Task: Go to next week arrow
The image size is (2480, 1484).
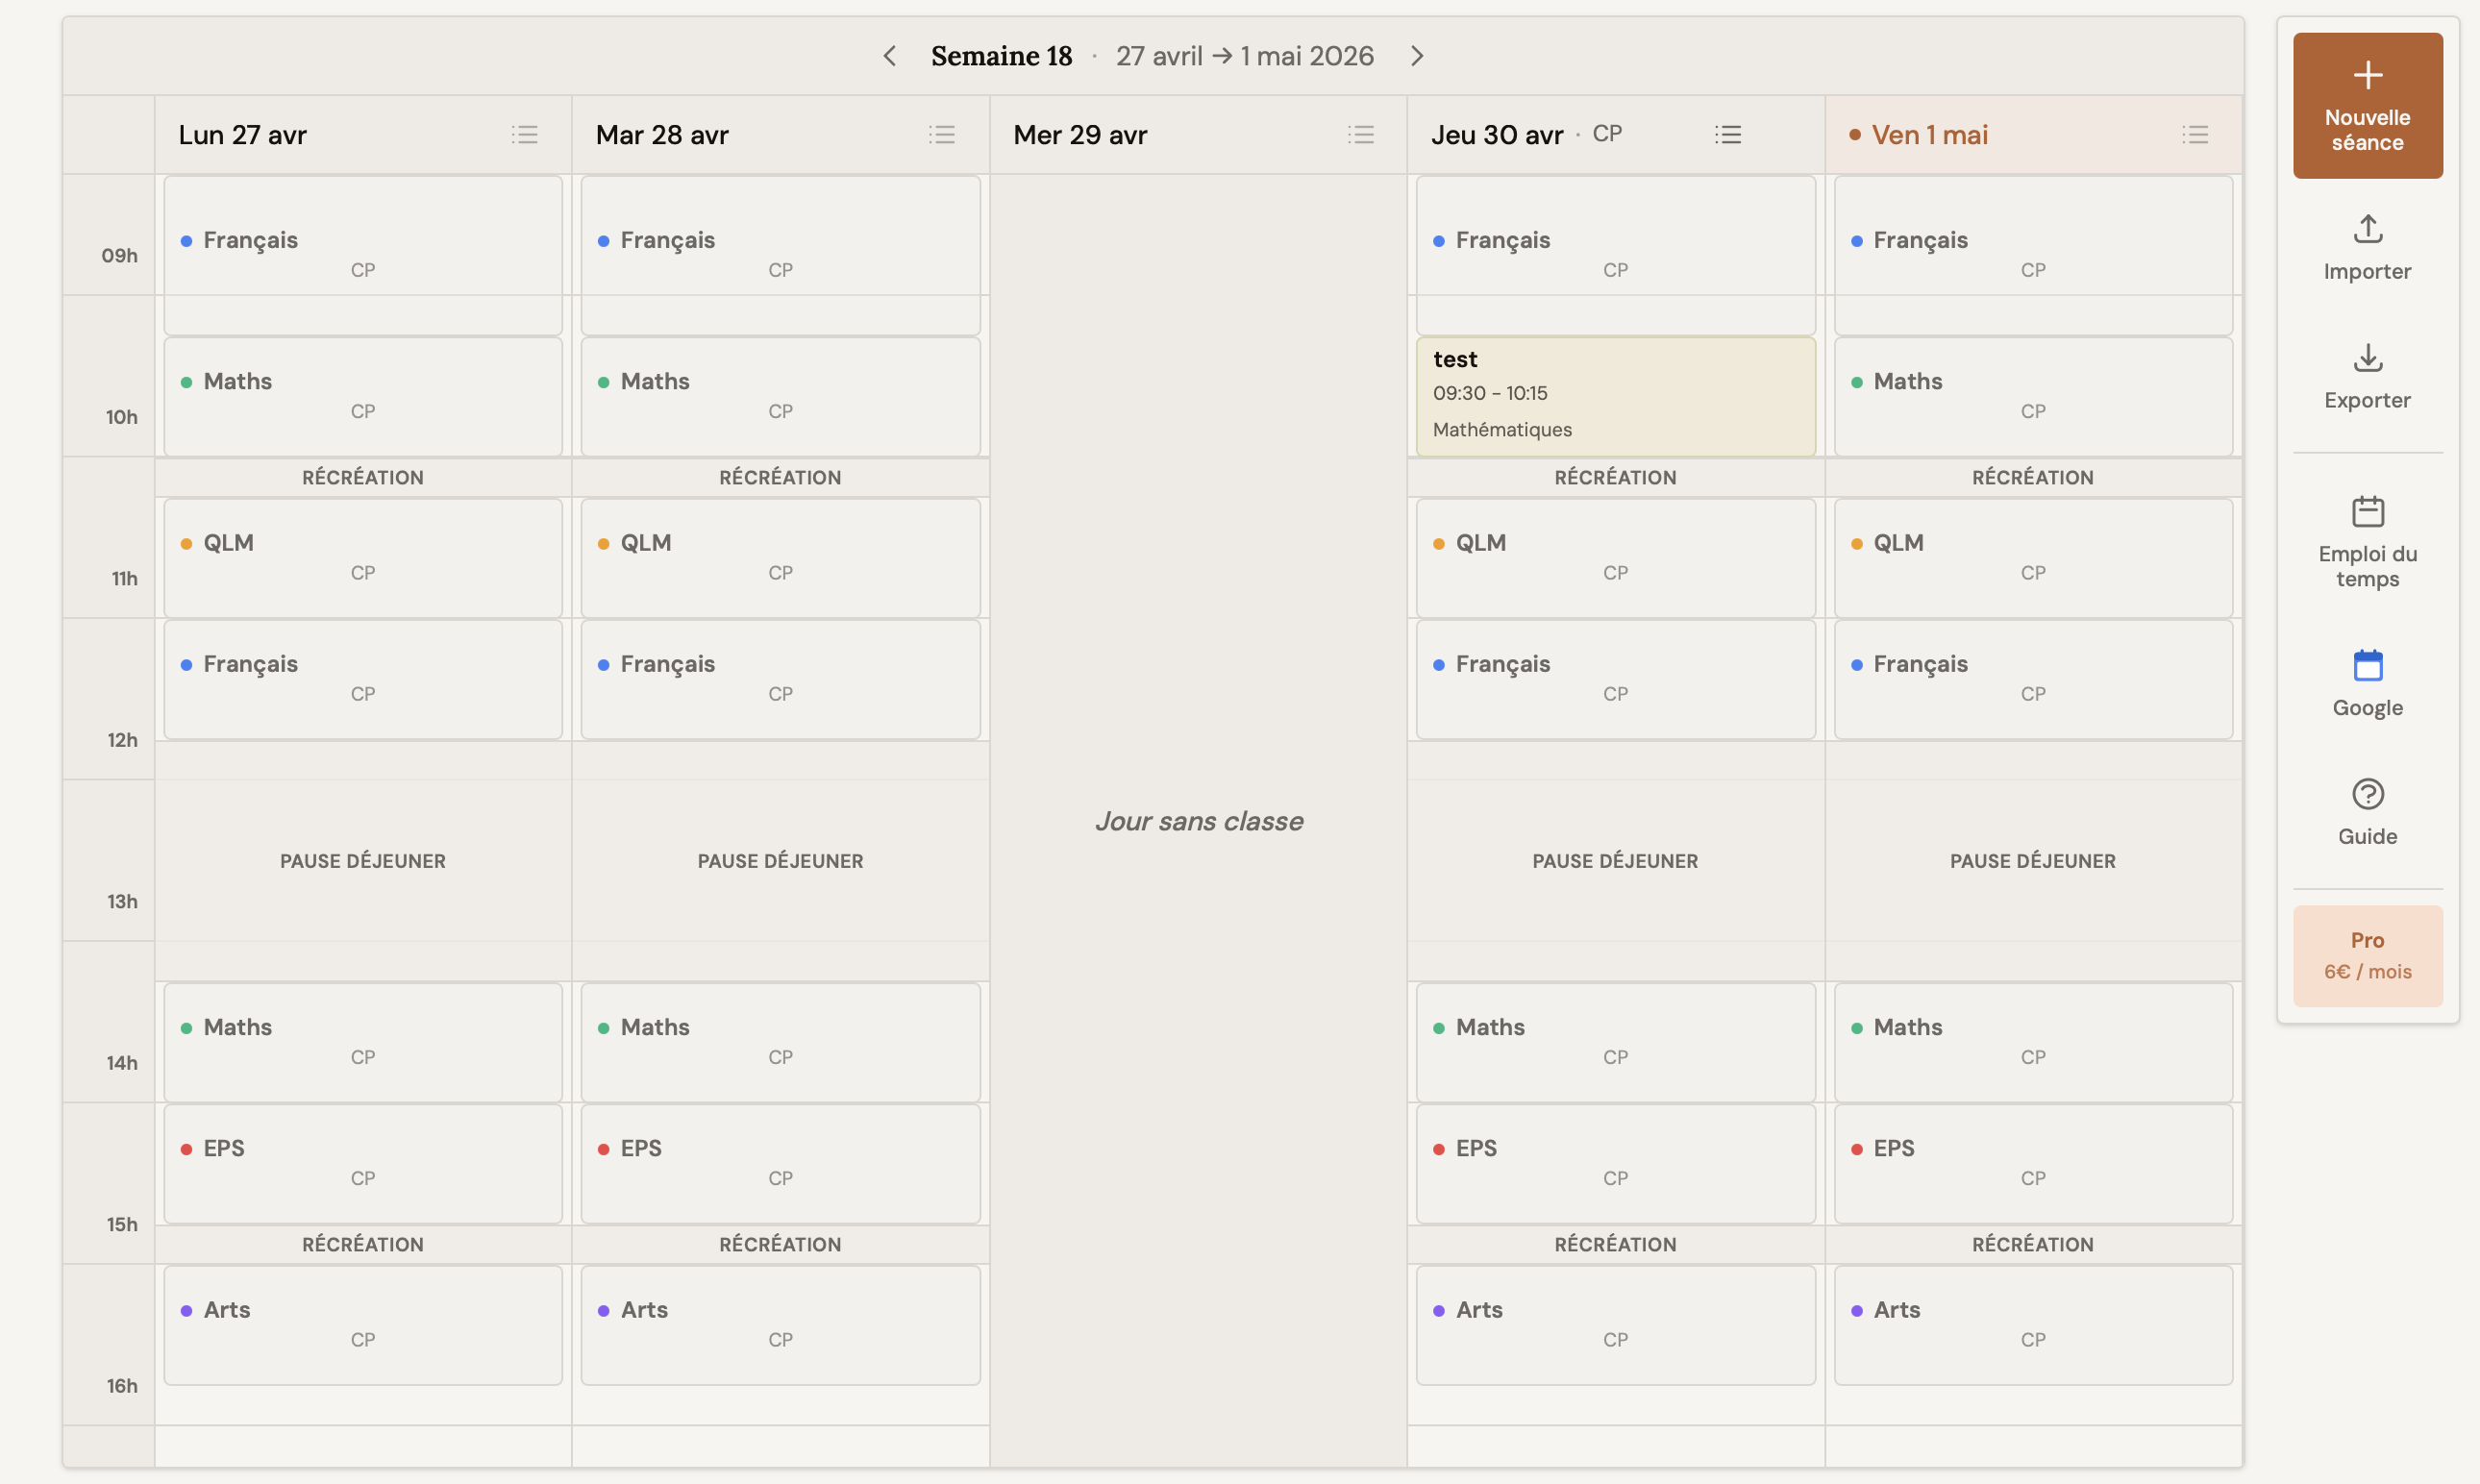Action: click(x=1417, y=56)
